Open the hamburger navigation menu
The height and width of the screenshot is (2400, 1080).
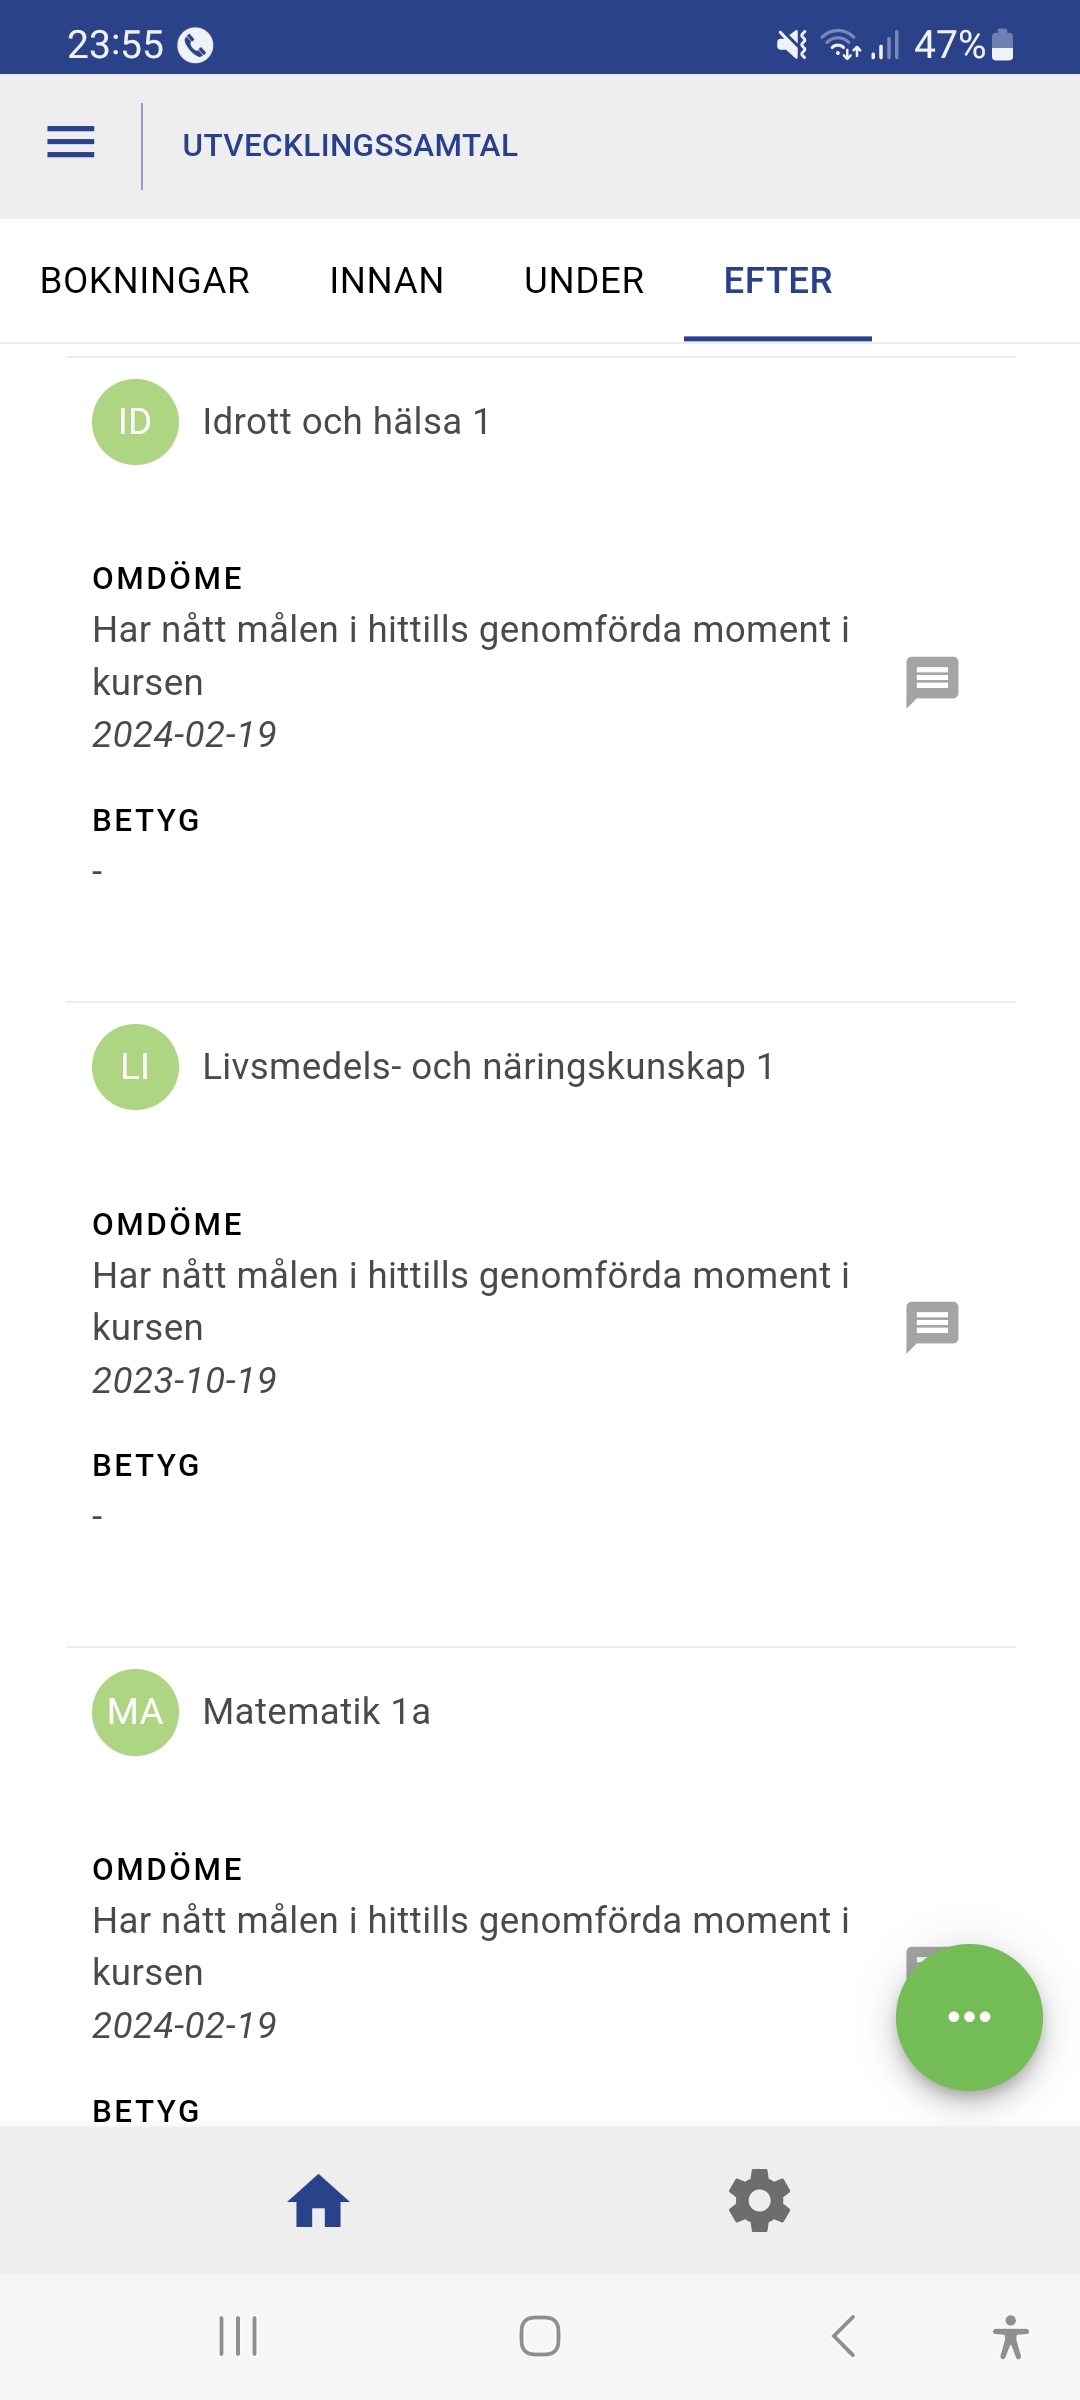click(x=71, y=143)
